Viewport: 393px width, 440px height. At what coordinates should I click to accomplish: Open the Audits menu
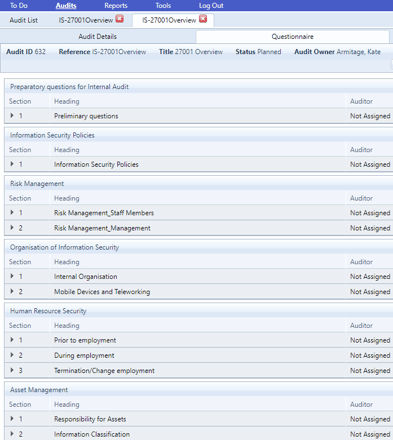[x=66, y=6]
